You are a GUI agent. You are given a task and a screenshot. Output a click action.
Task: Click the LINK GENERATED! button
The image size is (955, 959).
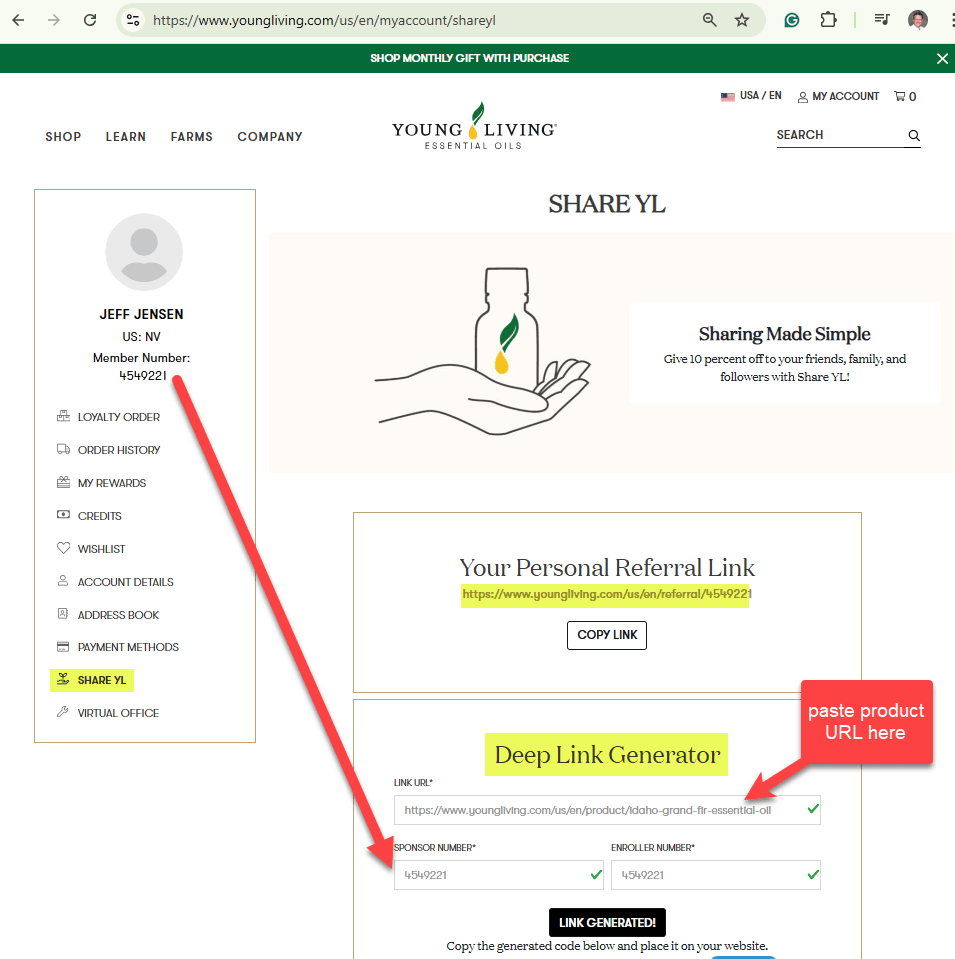click(x=607, y=922)
